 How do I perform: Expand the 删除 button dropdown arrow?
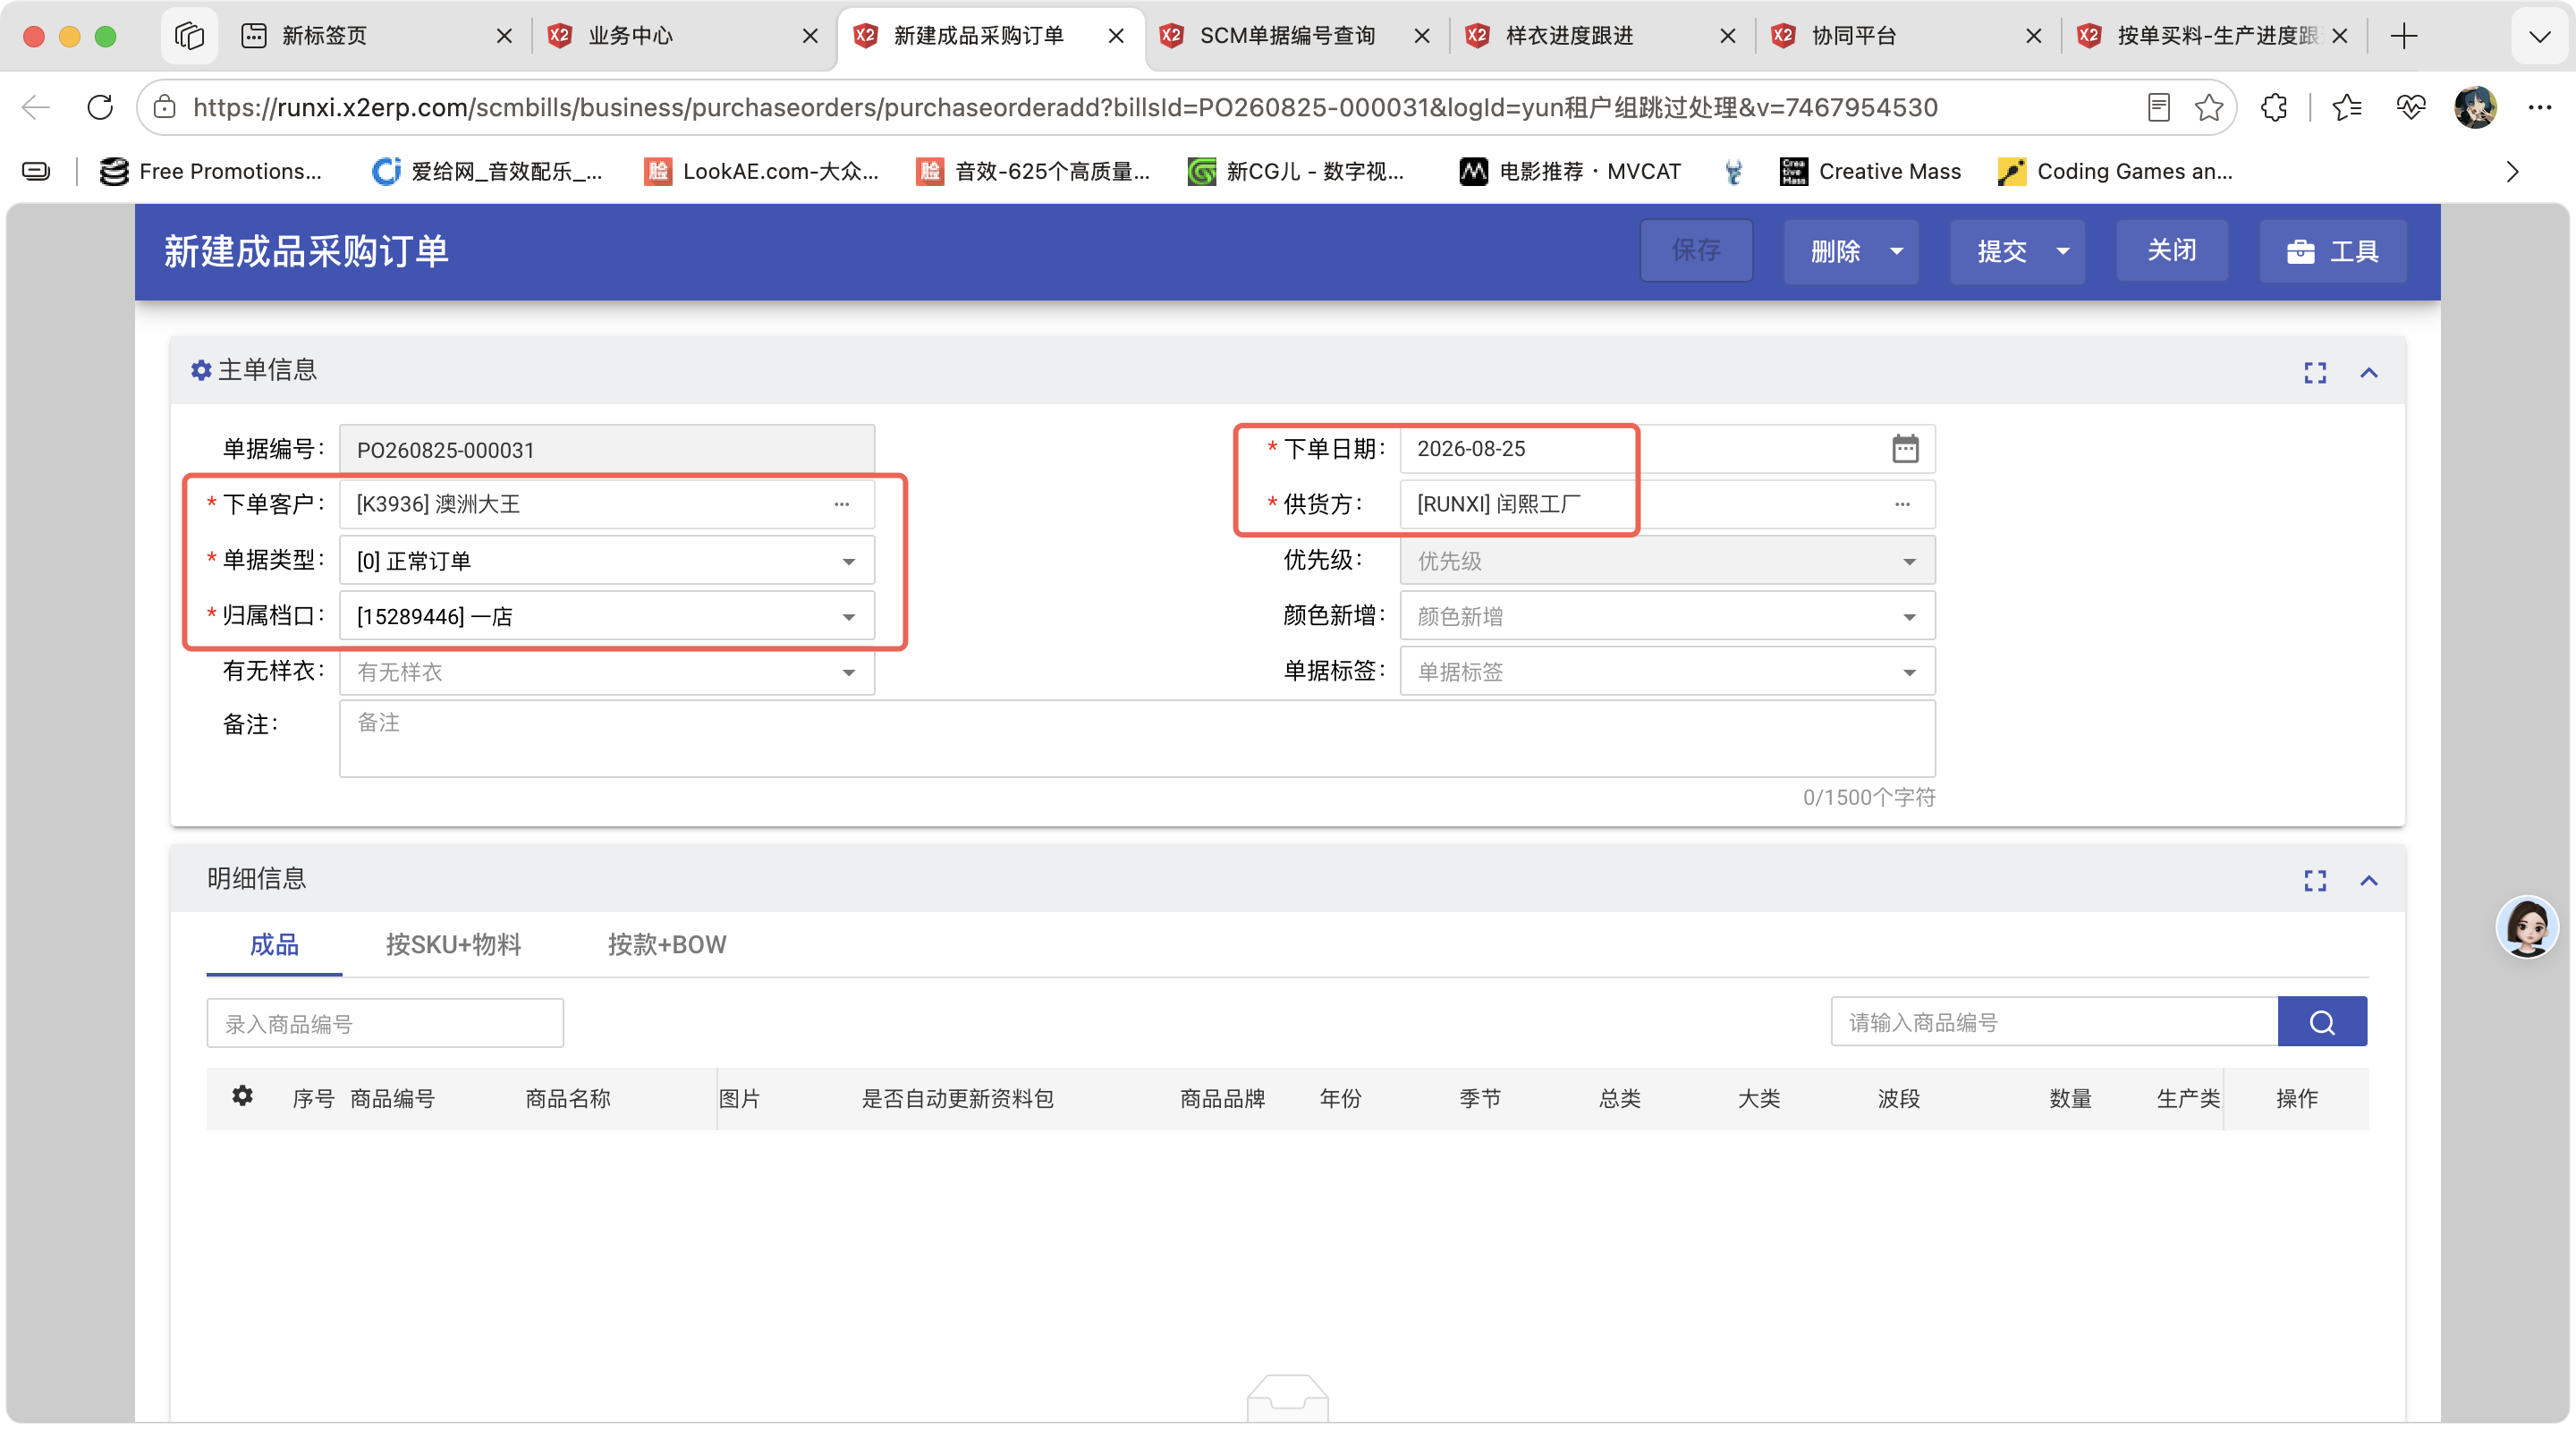1896,251
